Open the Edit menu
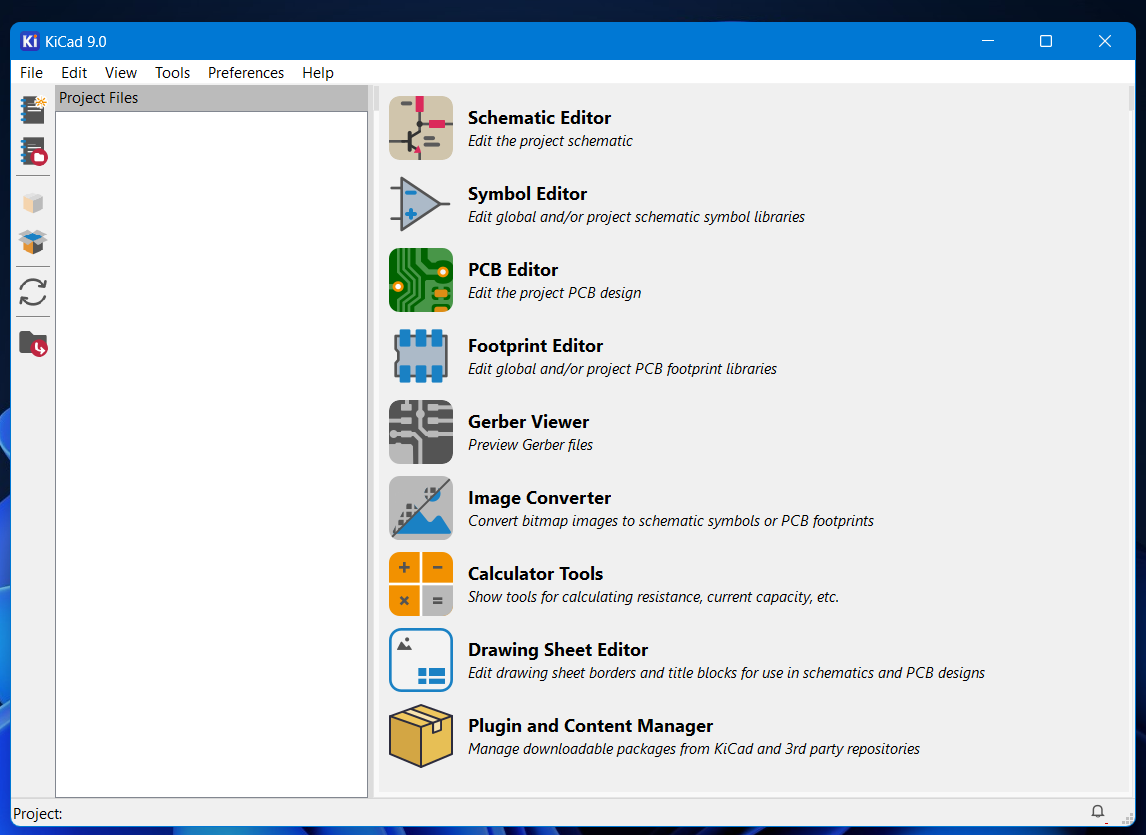 74,72
